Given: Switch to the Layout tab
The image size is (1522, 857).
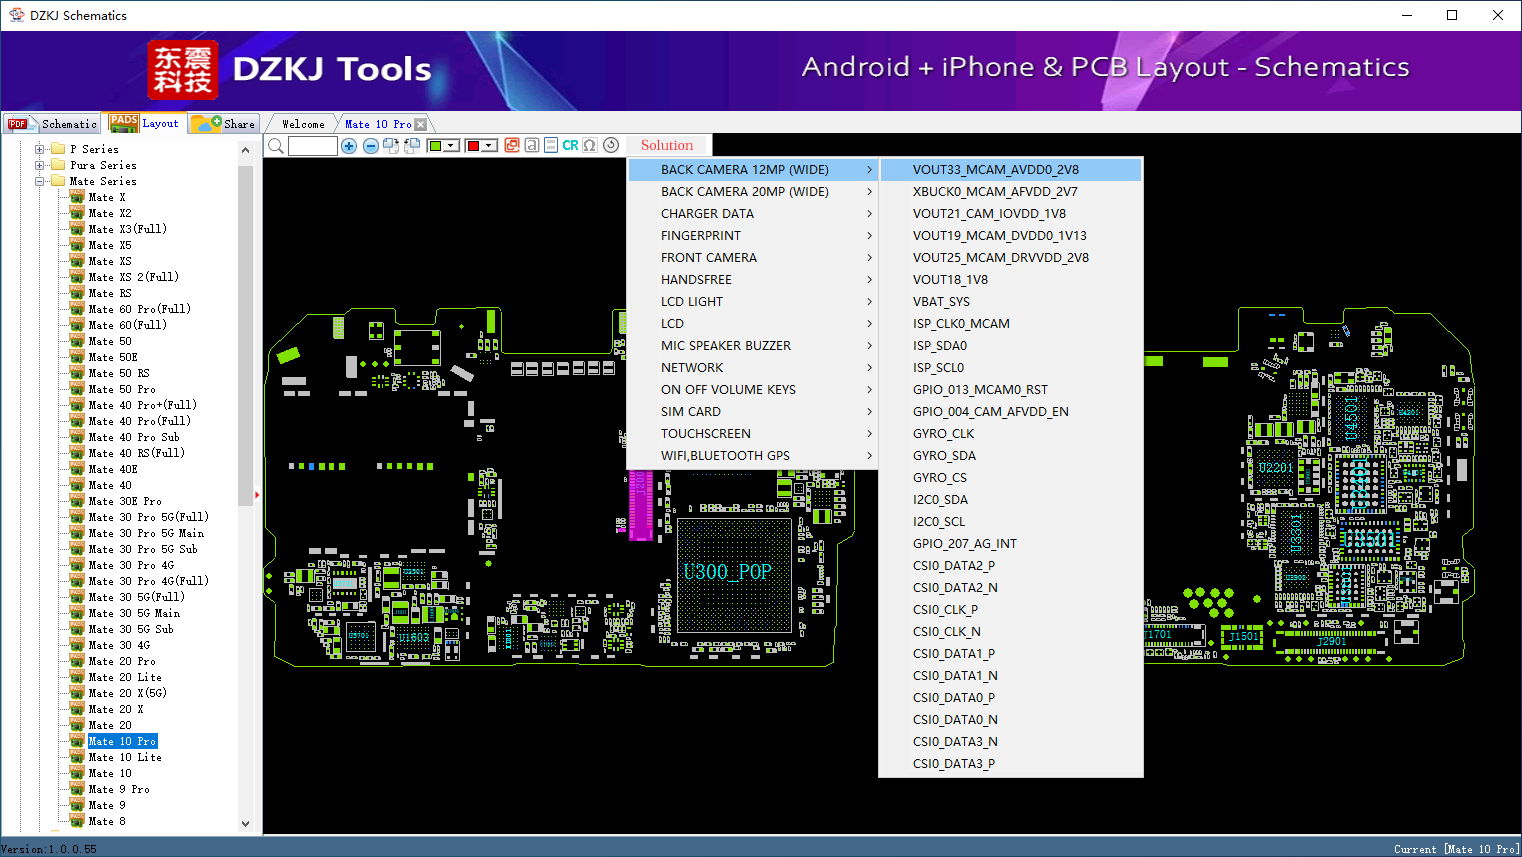Looking at the screenshot, I should point(144,123).
